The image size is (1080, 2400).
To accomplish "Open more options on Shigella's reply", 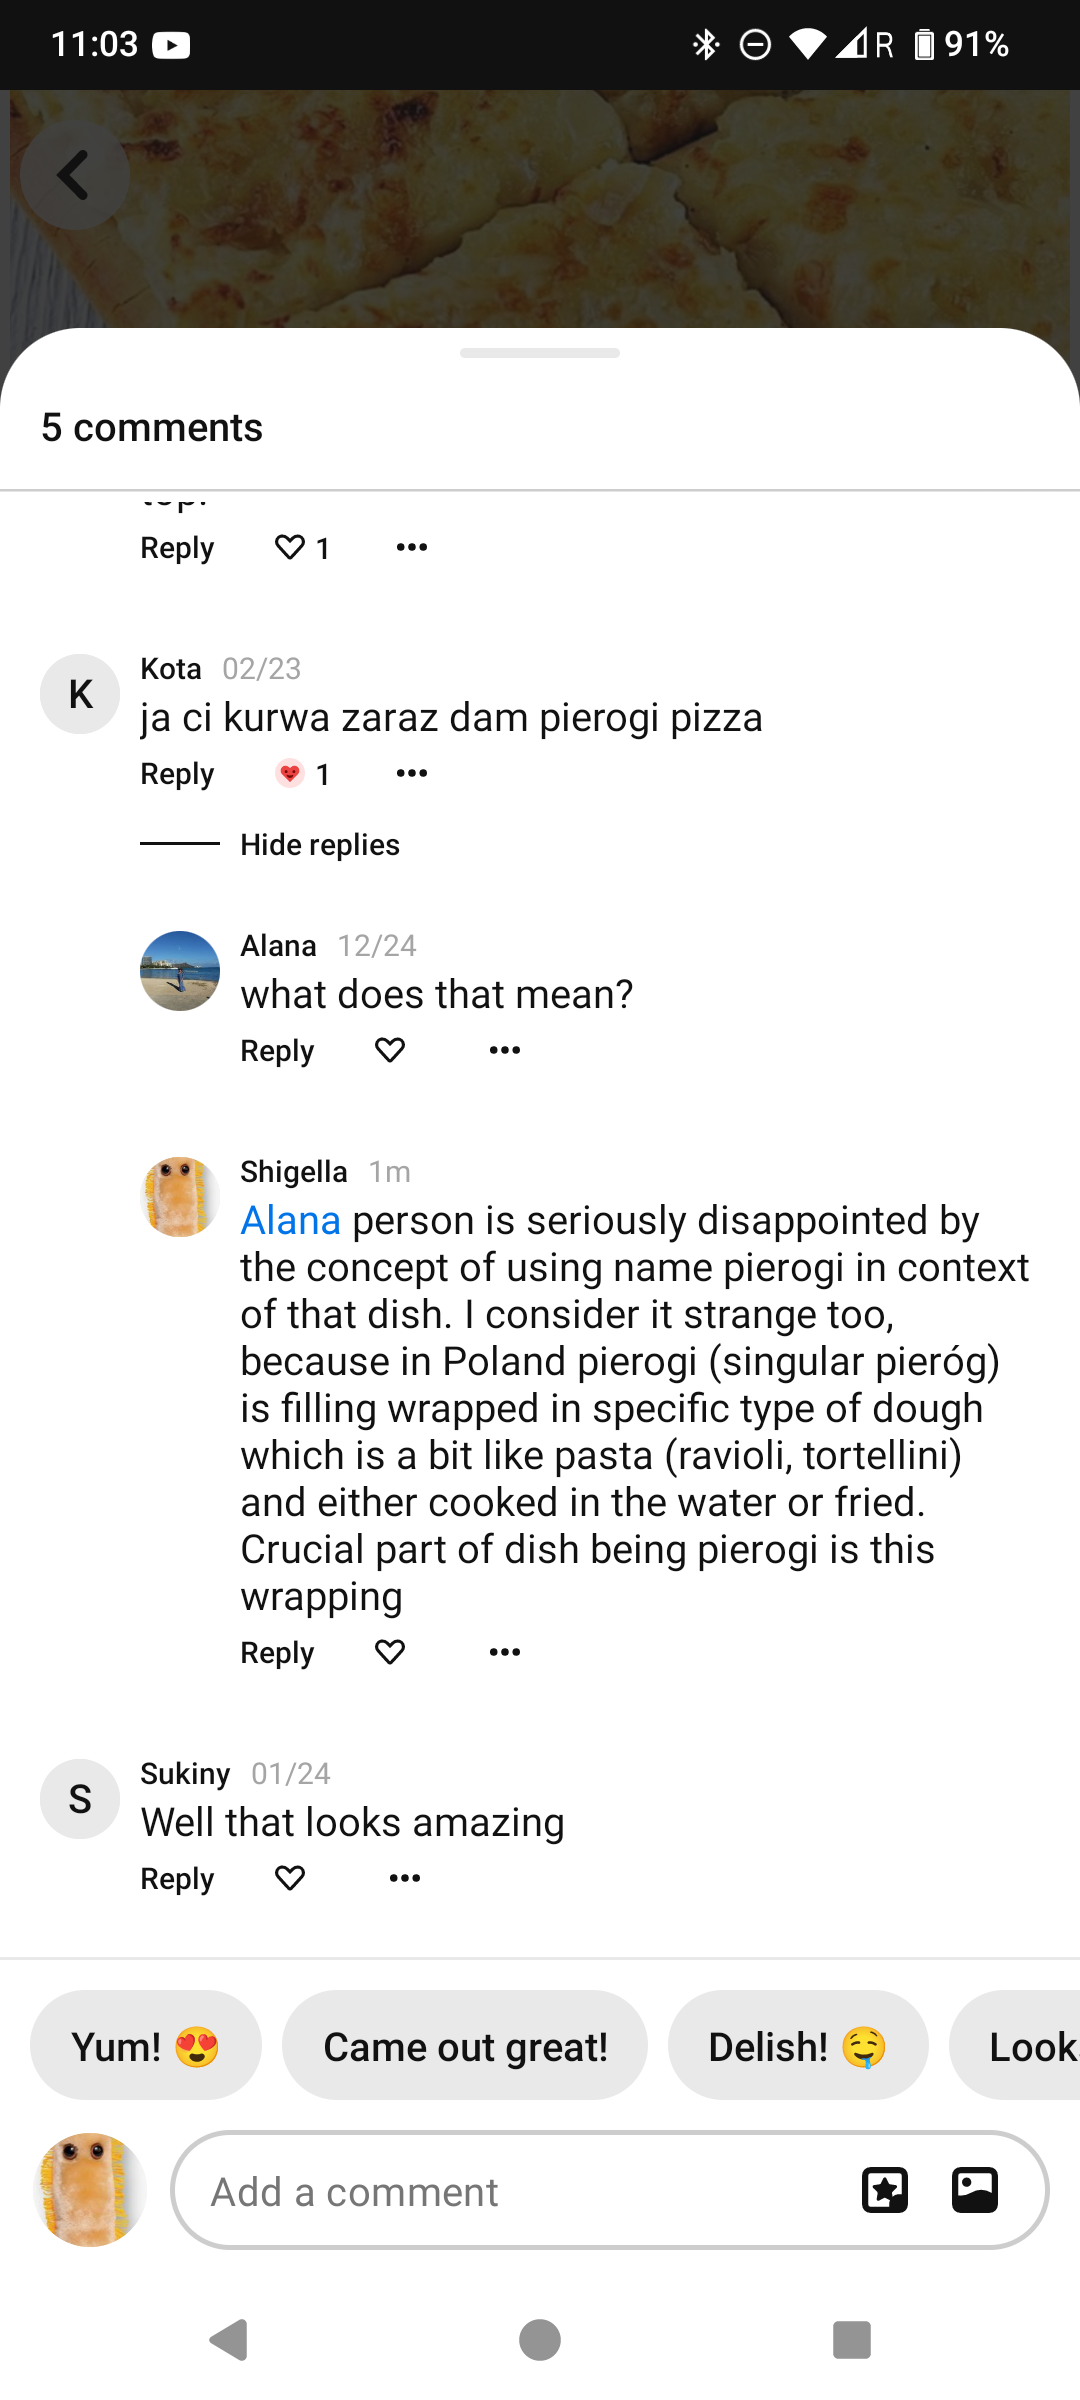I will (504, 1652).
